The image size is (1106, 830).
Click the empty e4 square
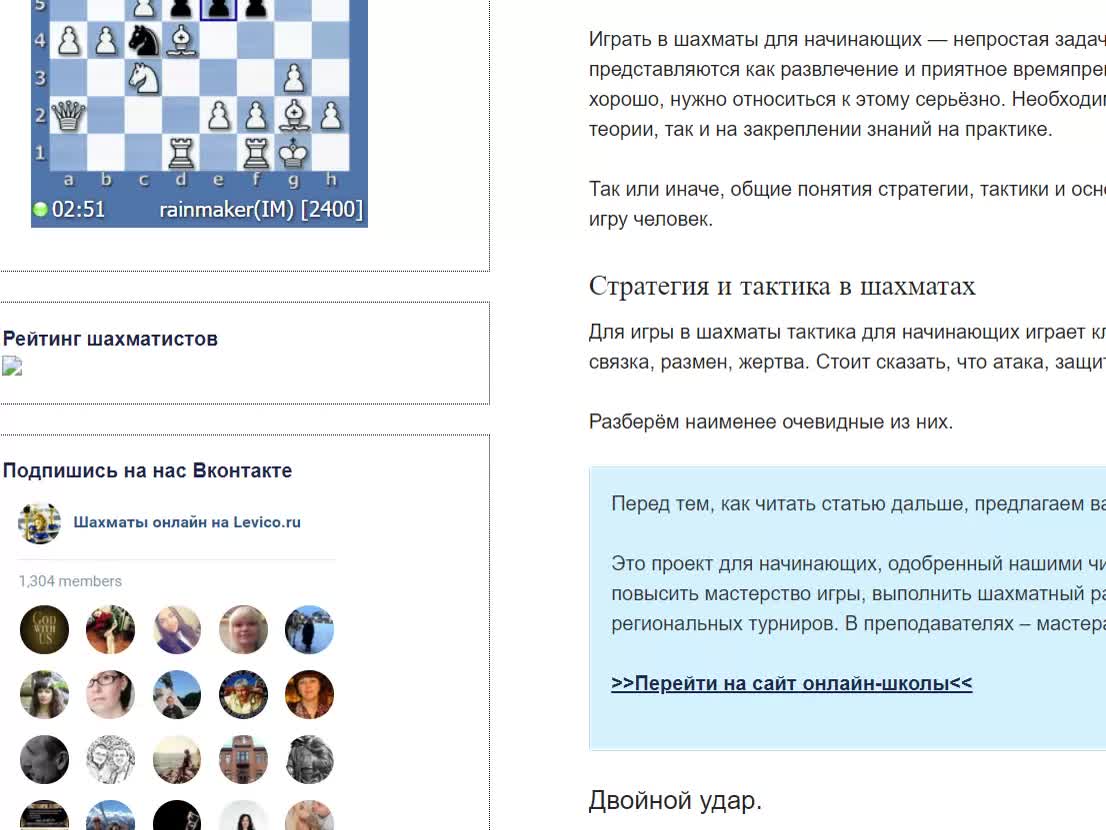click(219, 41)
